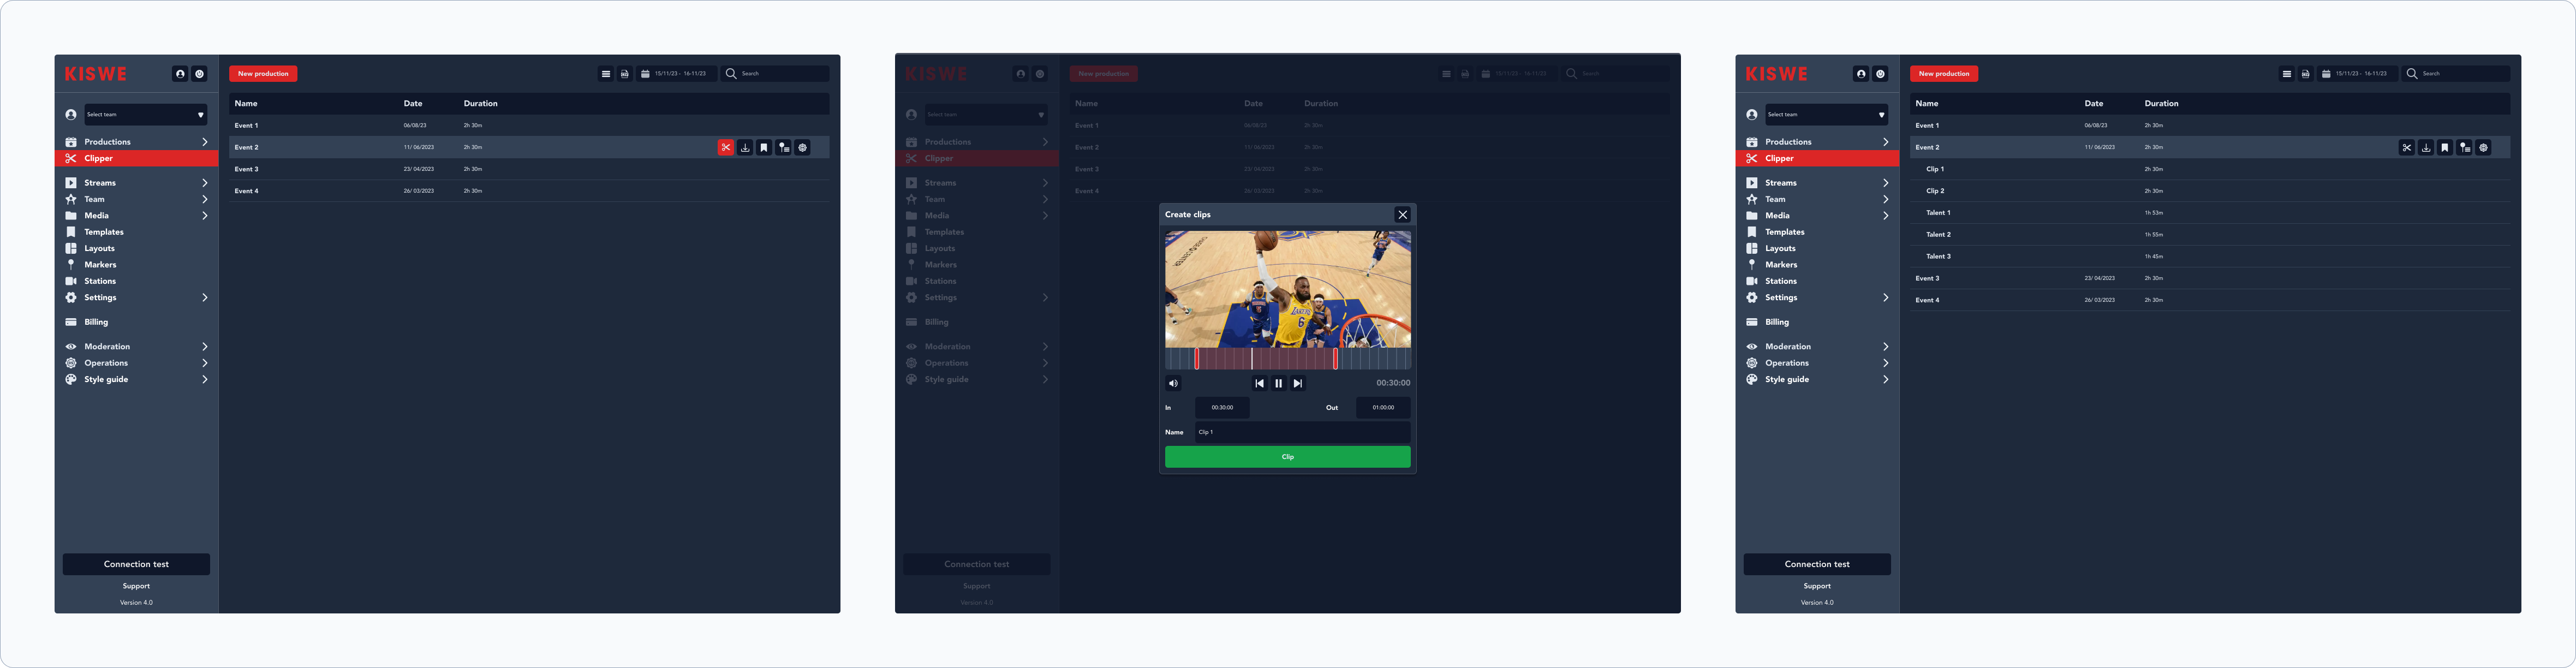
Task: Select Event 3 row in left screen
Action: coord(529,169)
